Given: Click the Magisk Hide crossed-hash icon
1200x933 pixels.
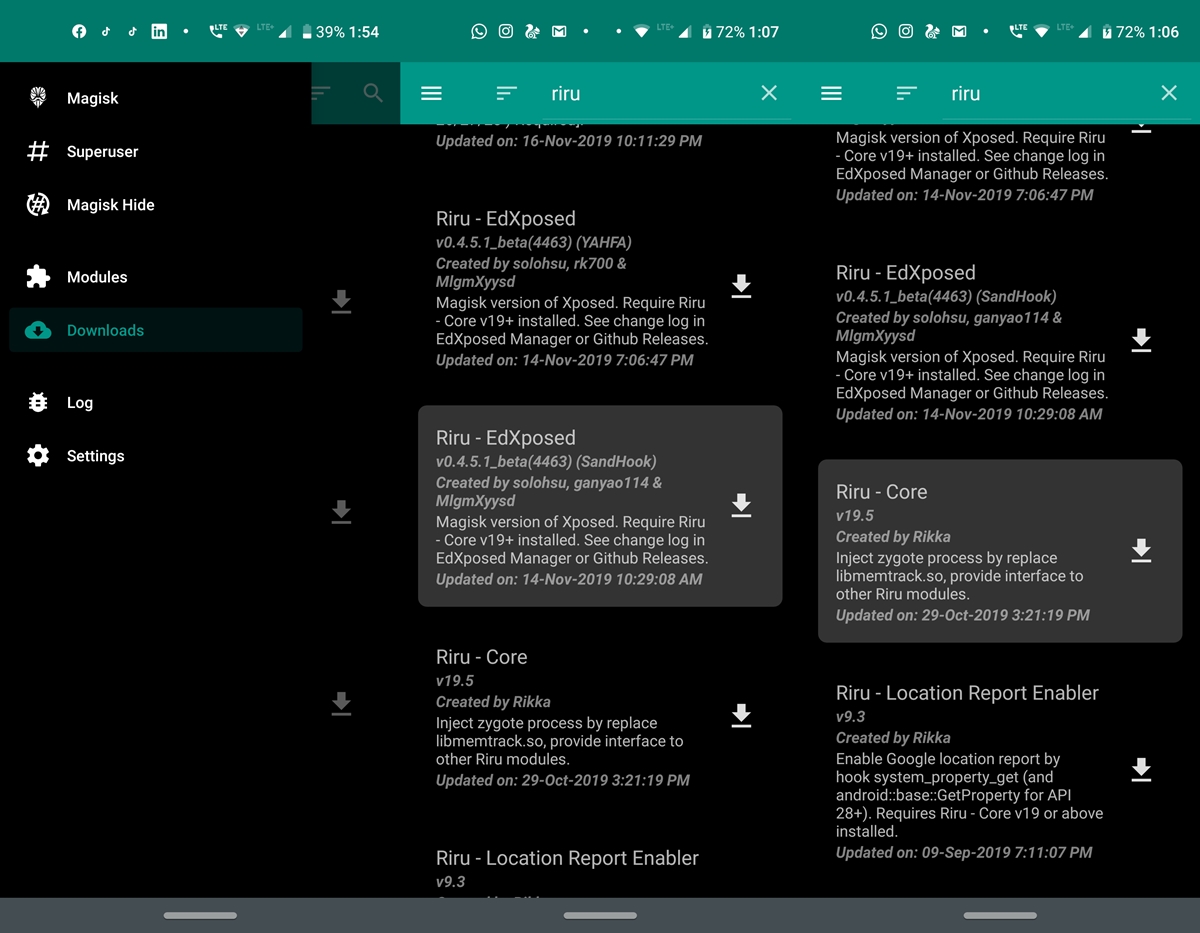Looking at the screenshot, I should pos(38,204).
